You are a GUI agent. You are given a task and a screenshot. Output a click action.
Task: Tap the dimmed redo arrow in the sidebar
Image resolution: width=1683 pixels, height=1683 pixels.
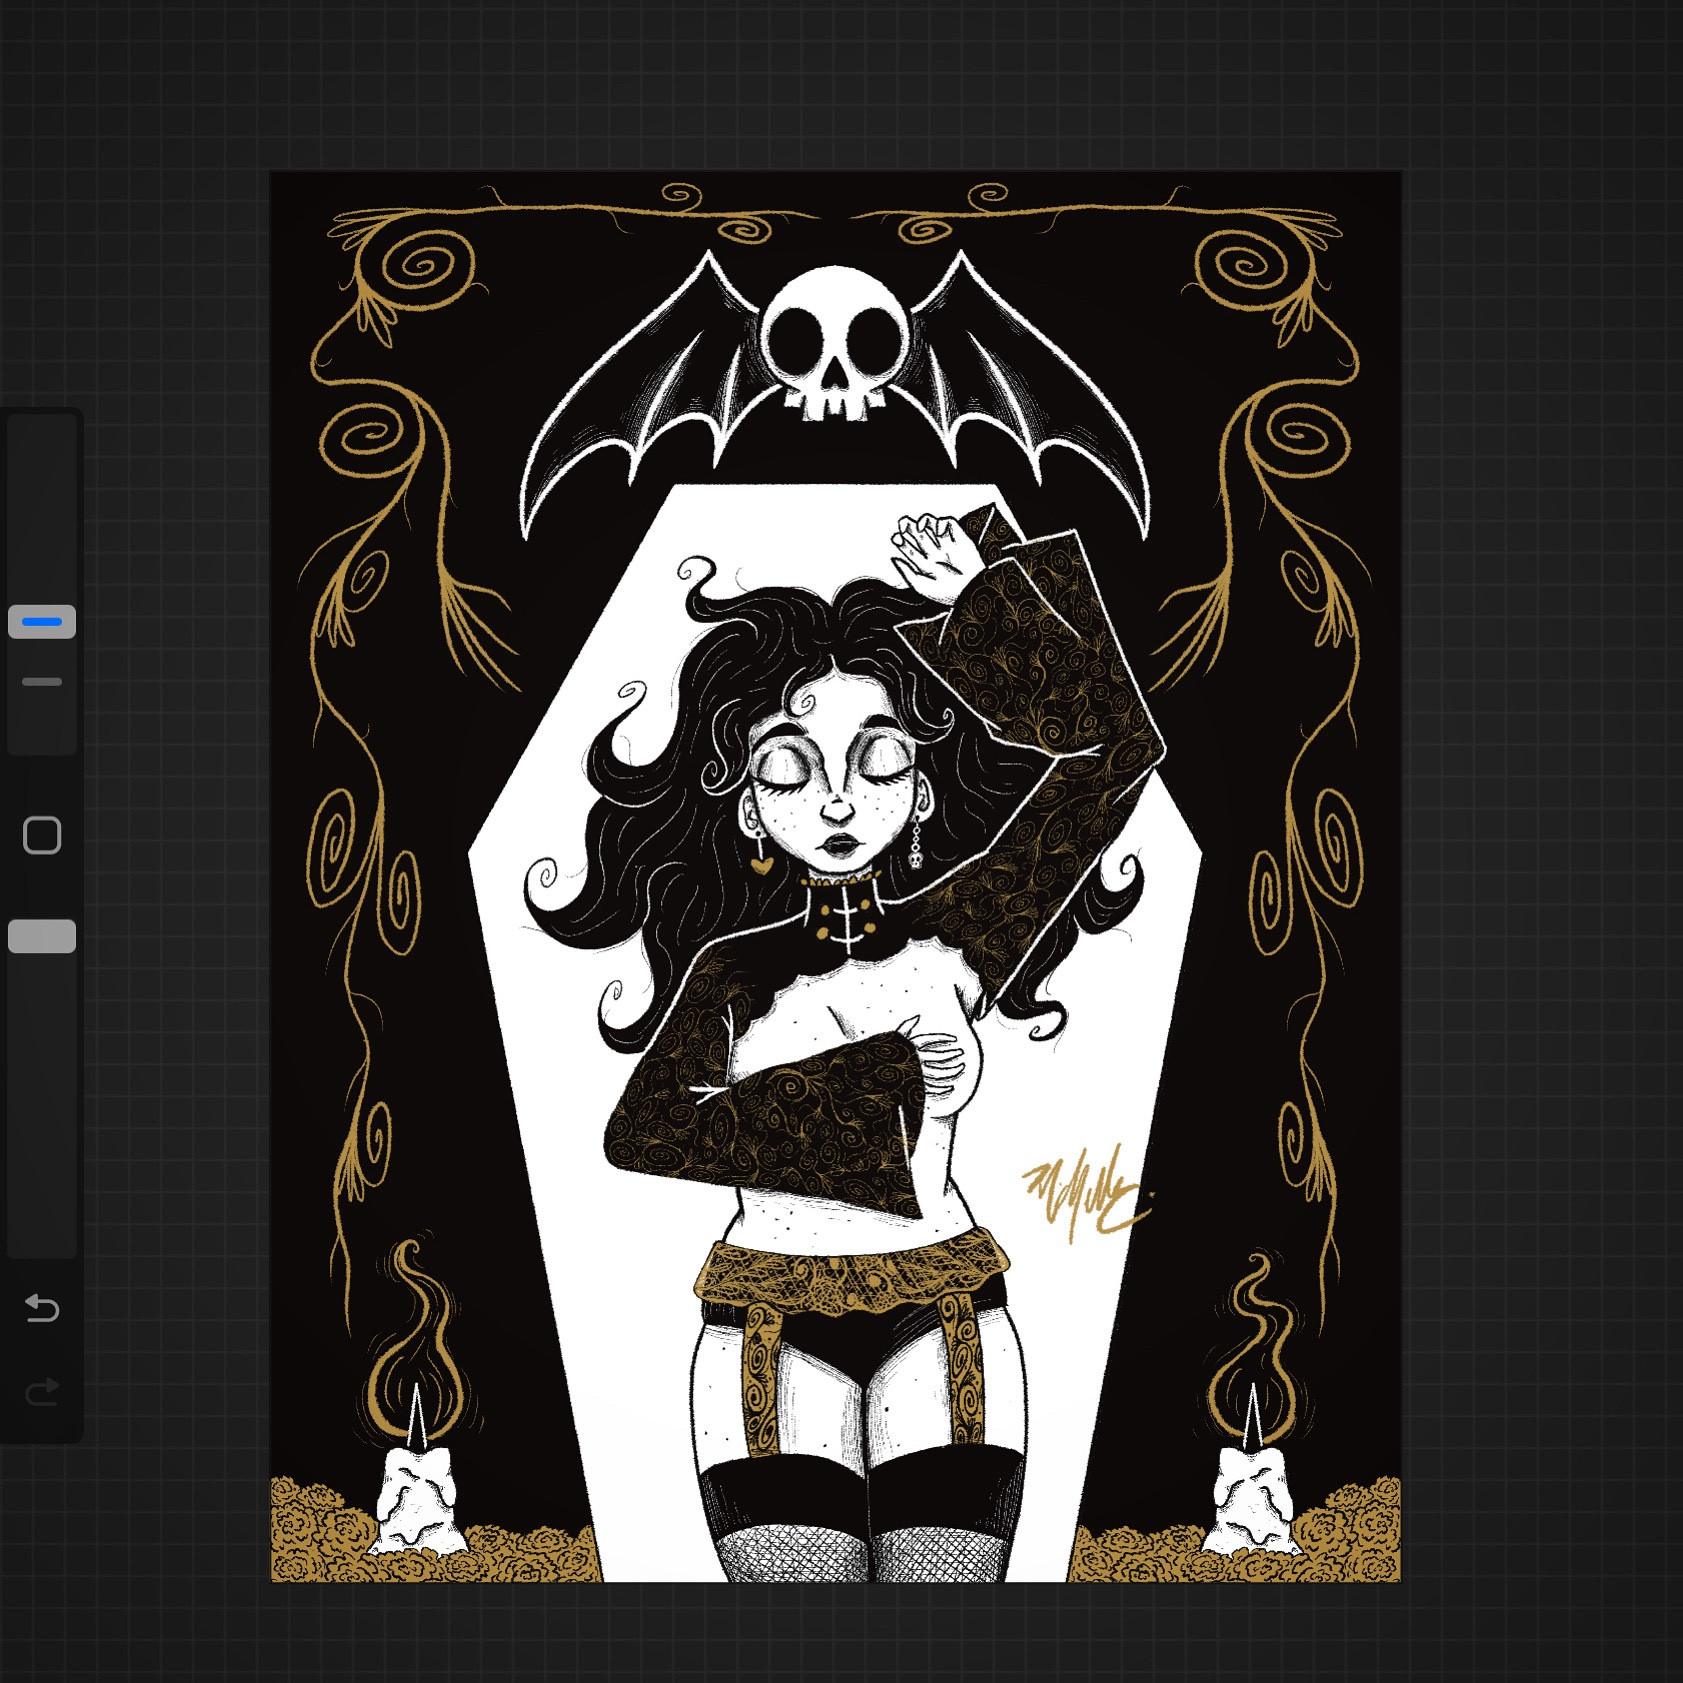[x=42, y=1391]
